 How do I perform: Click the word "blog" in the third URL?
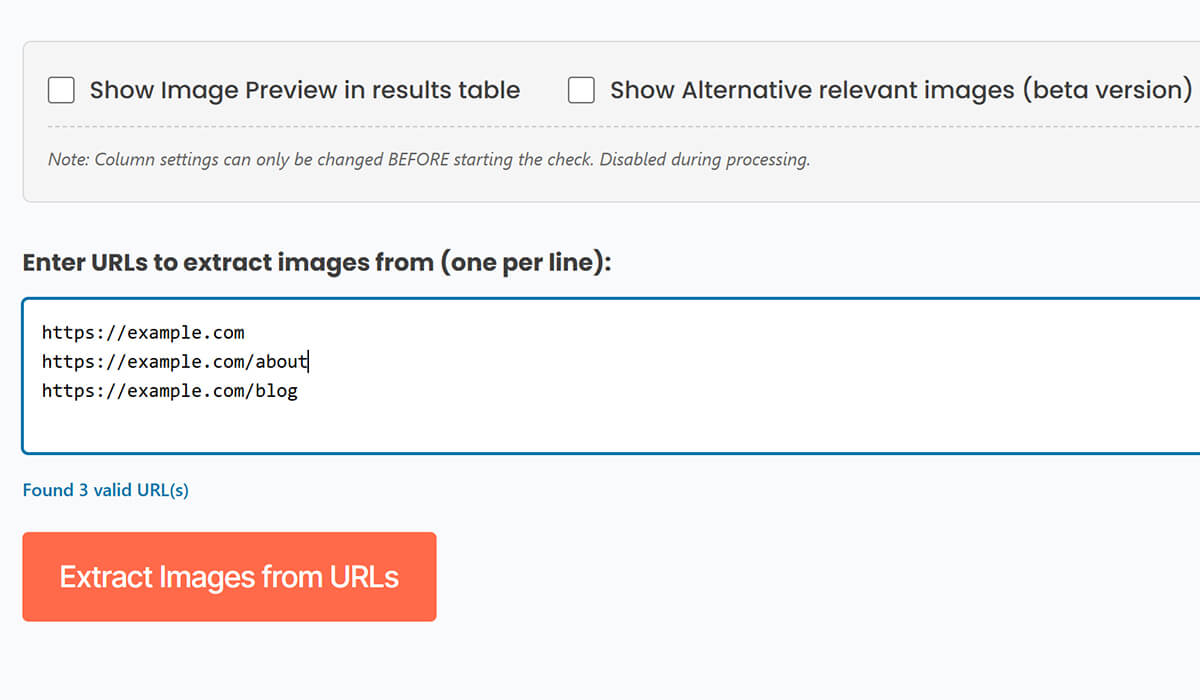pos(277,391)
